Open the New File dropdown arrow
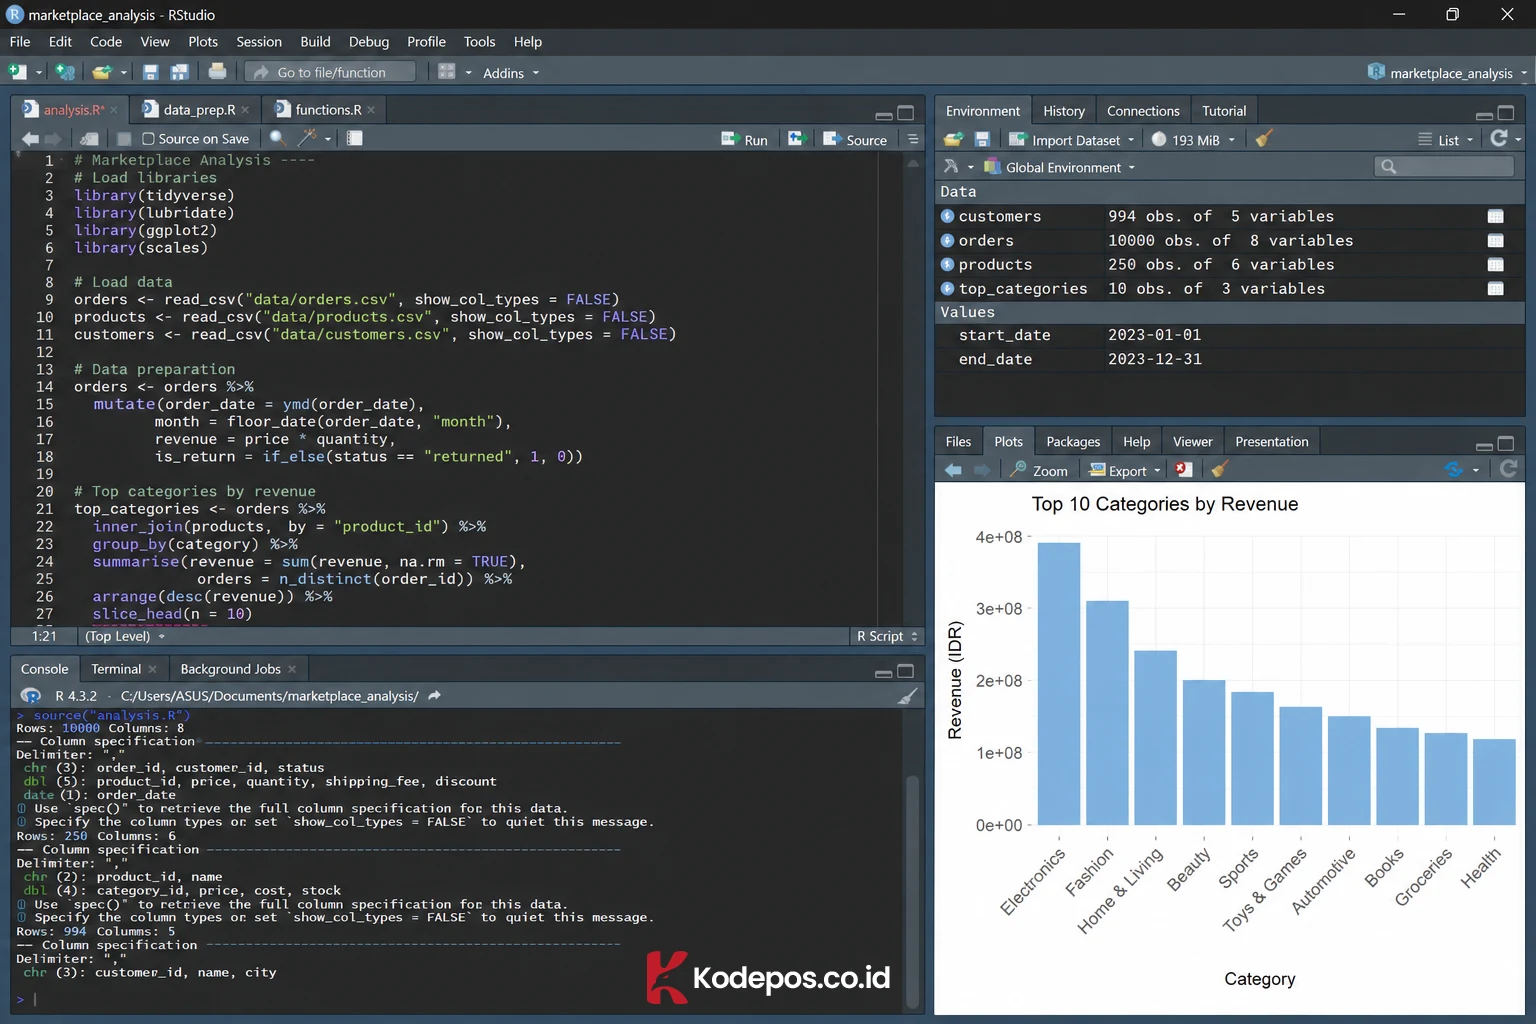Image resolution: width=1536 pixels, height=1024 pixels. tap(39, 73)
